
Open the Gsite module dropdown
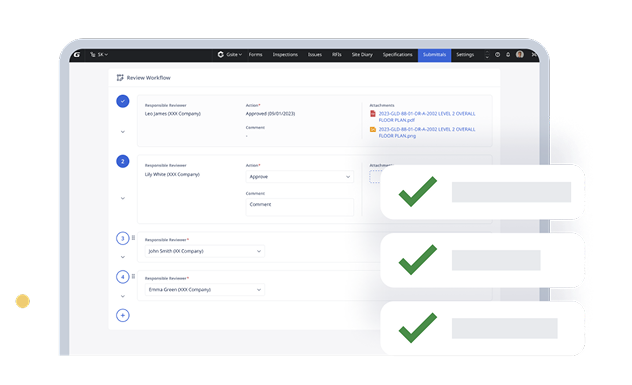coord(230,54)
